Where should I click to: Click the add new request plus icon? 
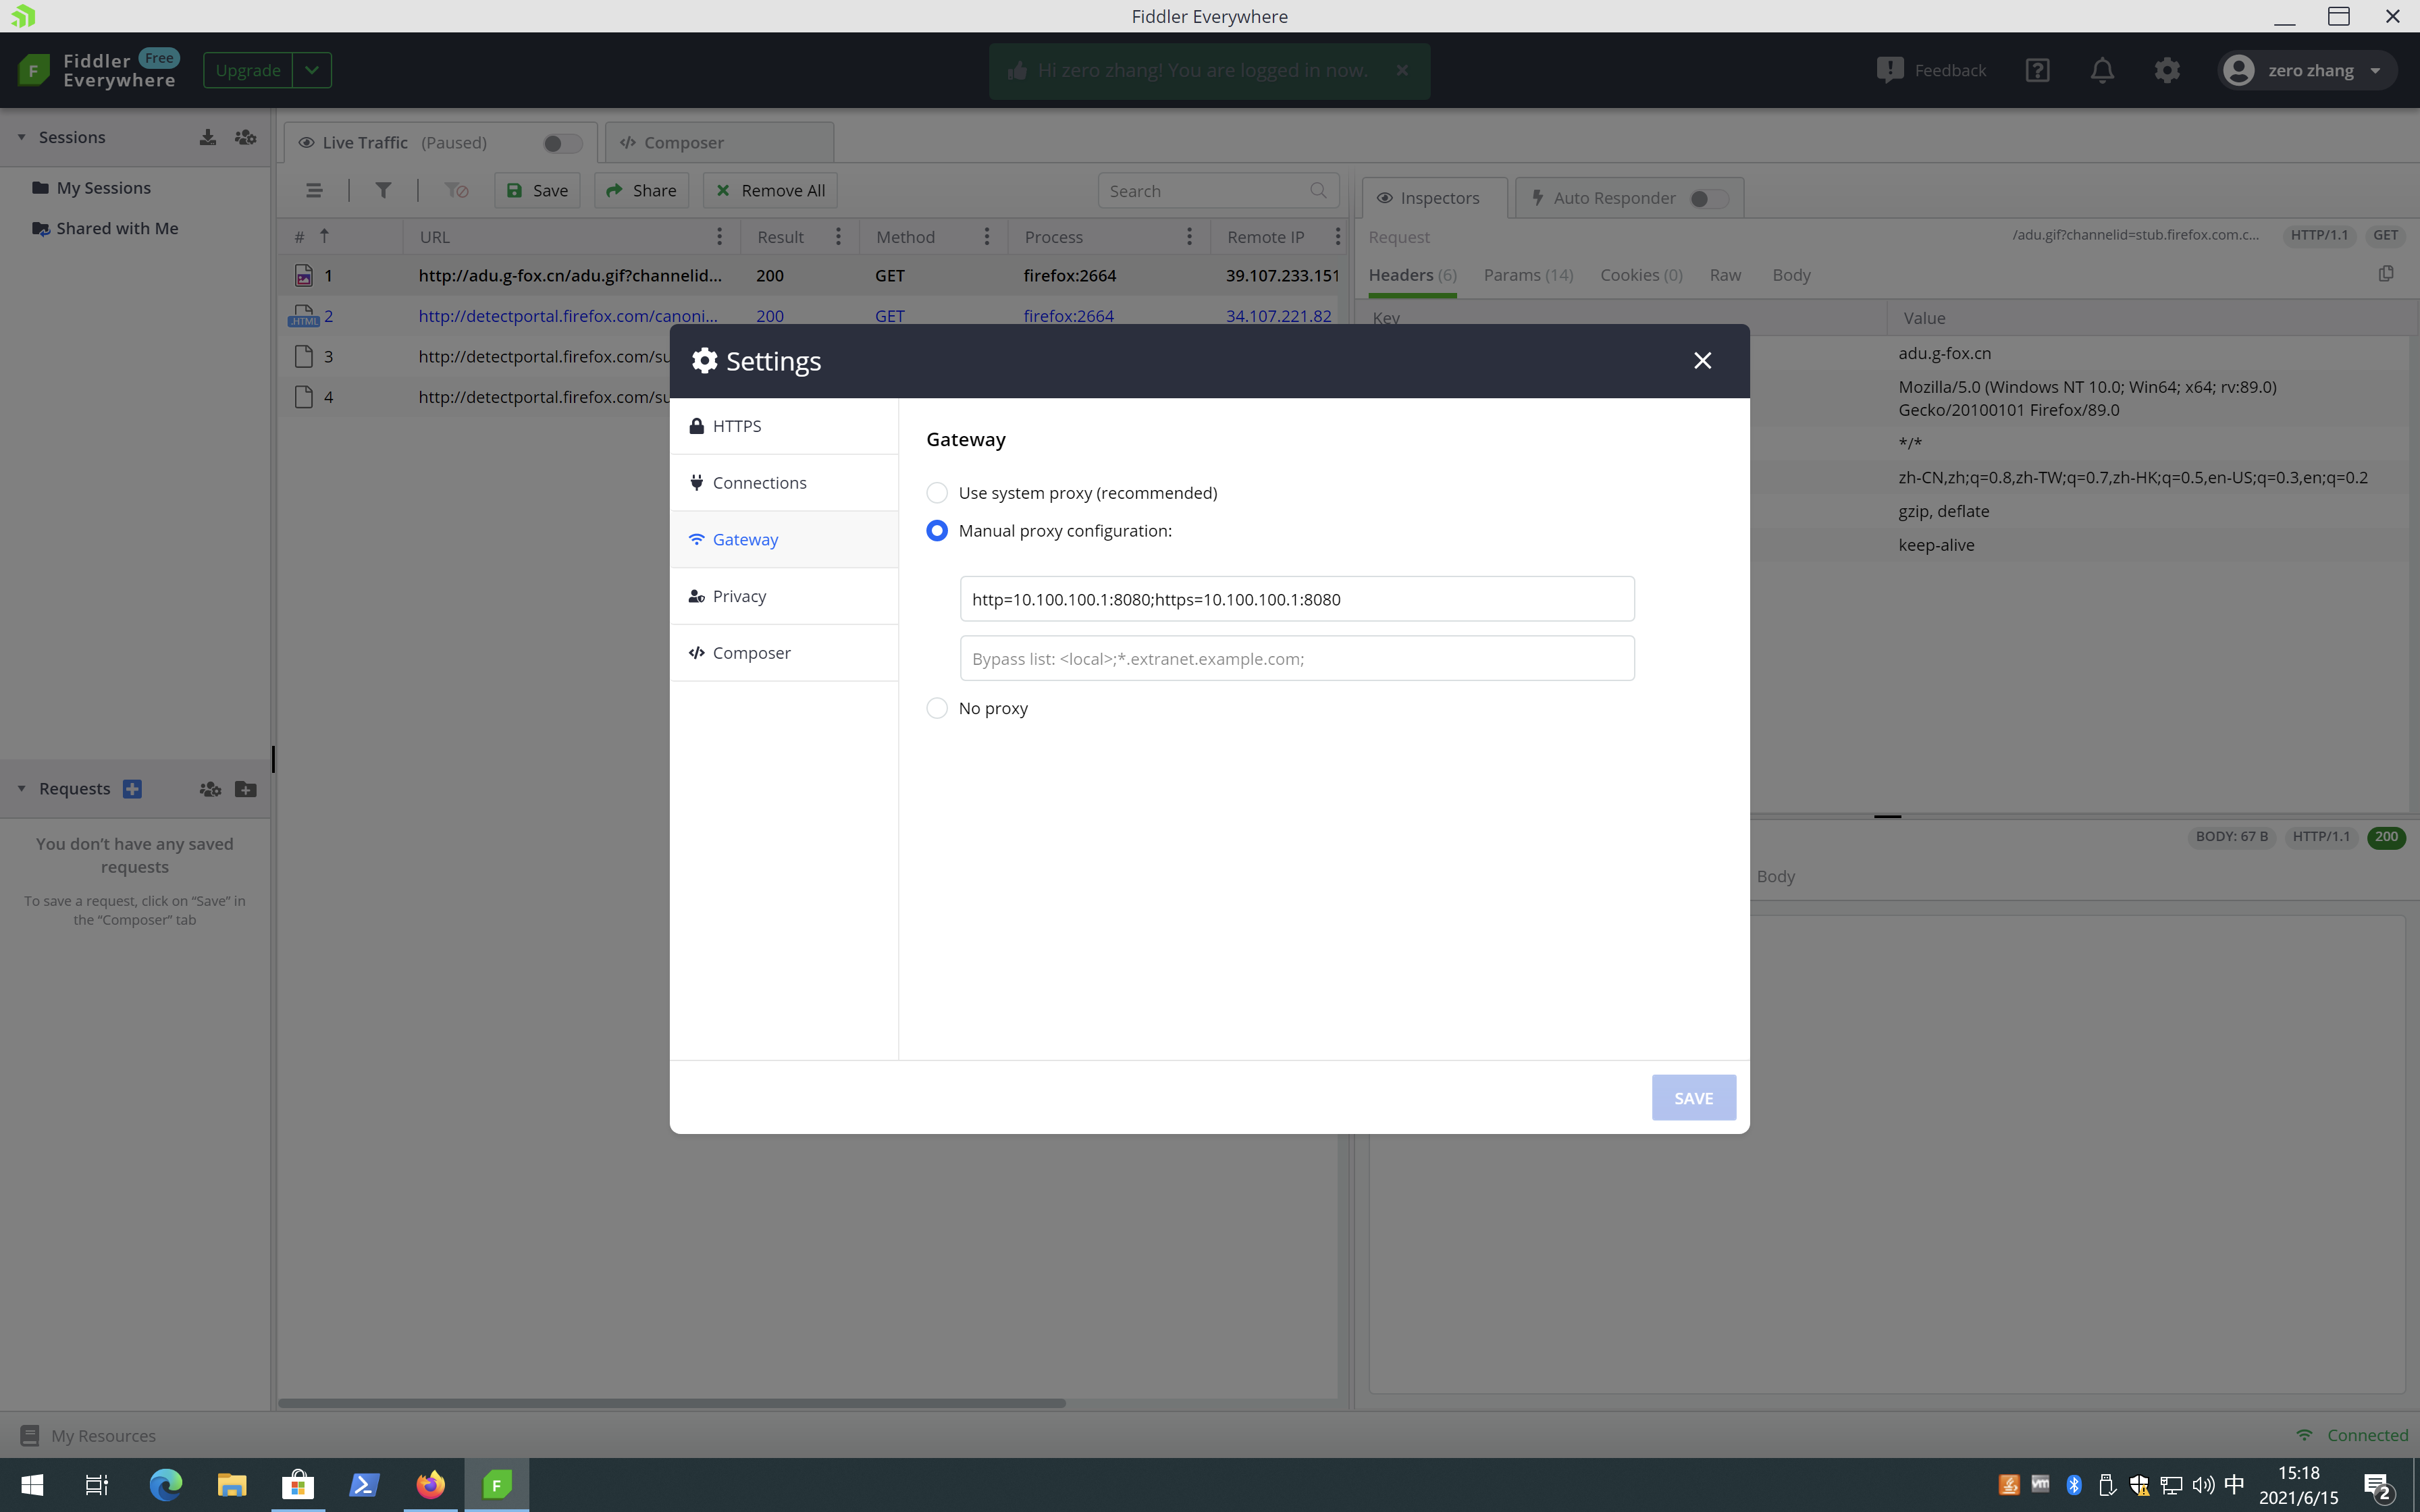pos(132,789)
